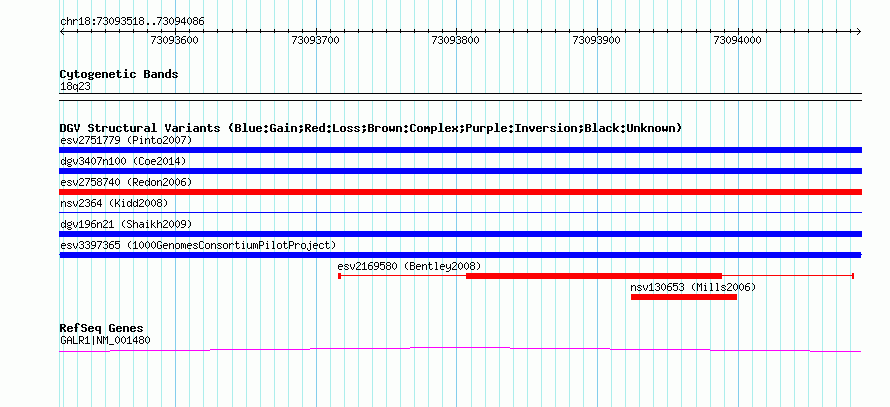Open the dgv3407n100 (Coe2014) variant label
890x407 pixels.
[123, 161]
